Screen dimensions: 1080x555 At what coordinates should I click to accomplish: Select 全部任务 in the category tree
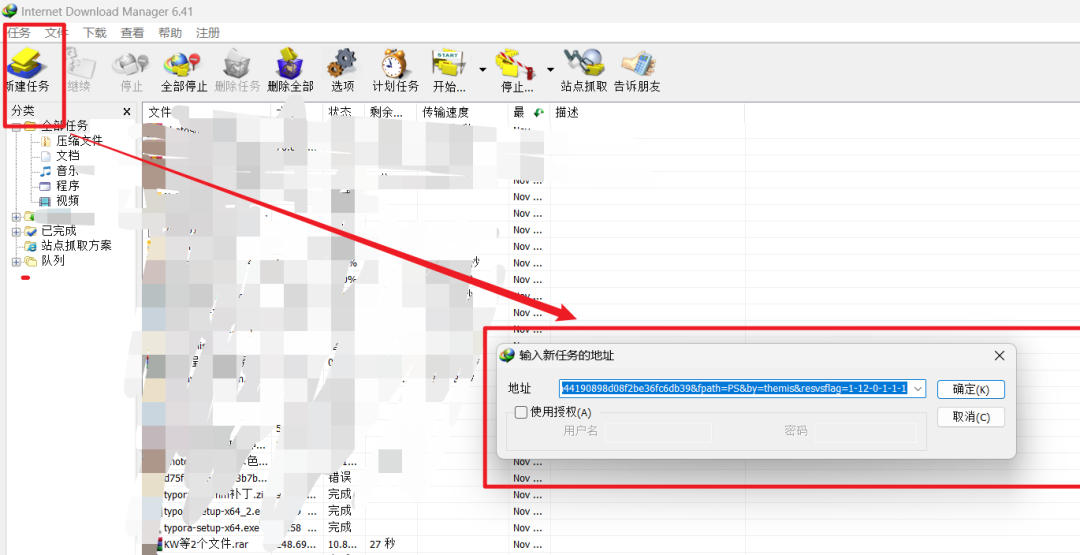pos(64,125)
